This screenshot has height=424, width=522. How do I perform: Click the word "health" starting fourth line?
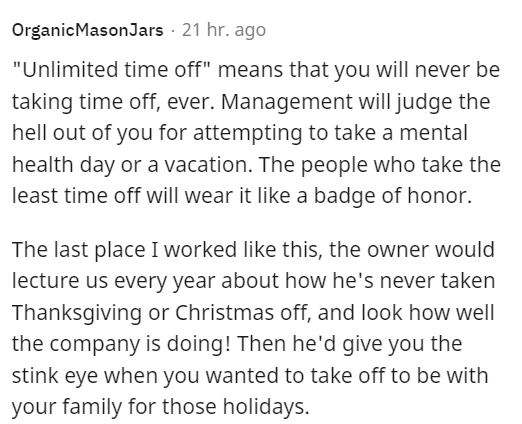pos(43,164)
